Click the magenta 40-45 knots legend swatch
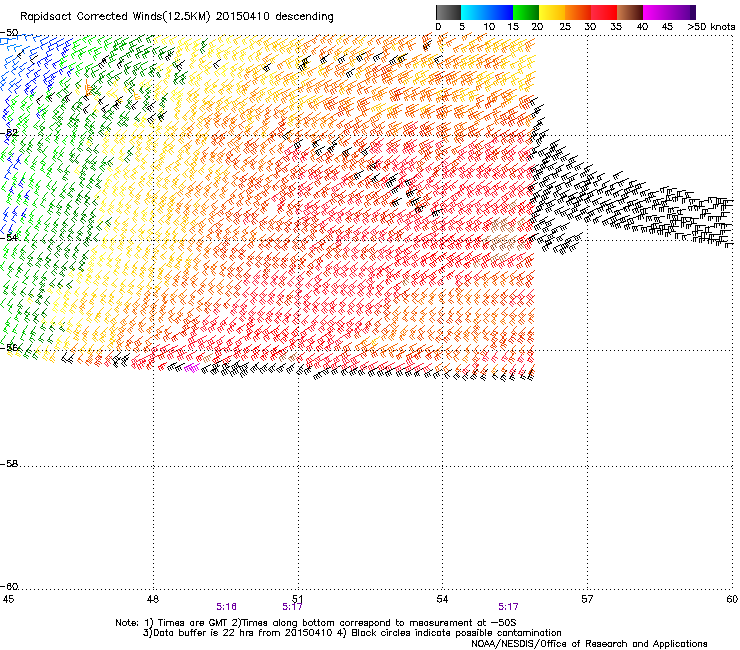The height and width of the screenshot is (650, 740). click(x=656, y=12)
